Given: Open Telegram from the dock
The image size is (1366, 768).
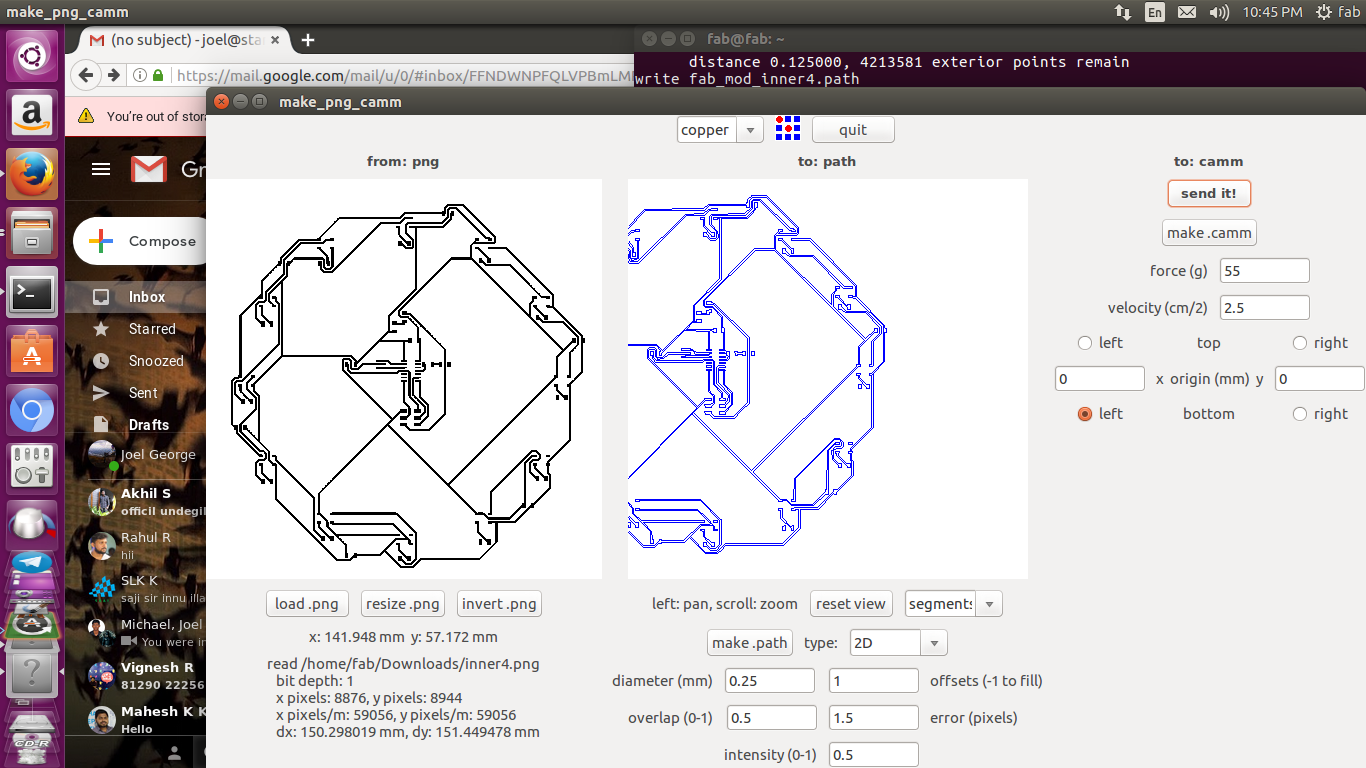Looking at the screenshot, I should tap(32, 564).
